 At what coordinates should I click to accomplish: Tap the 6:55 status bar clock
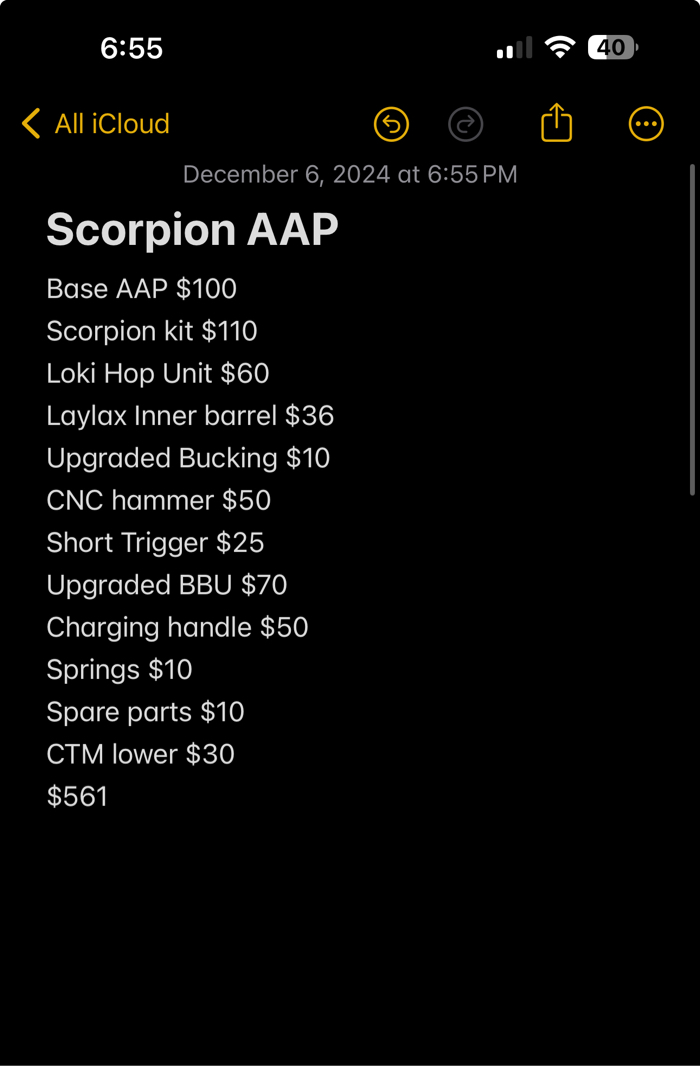pos(131,48)
